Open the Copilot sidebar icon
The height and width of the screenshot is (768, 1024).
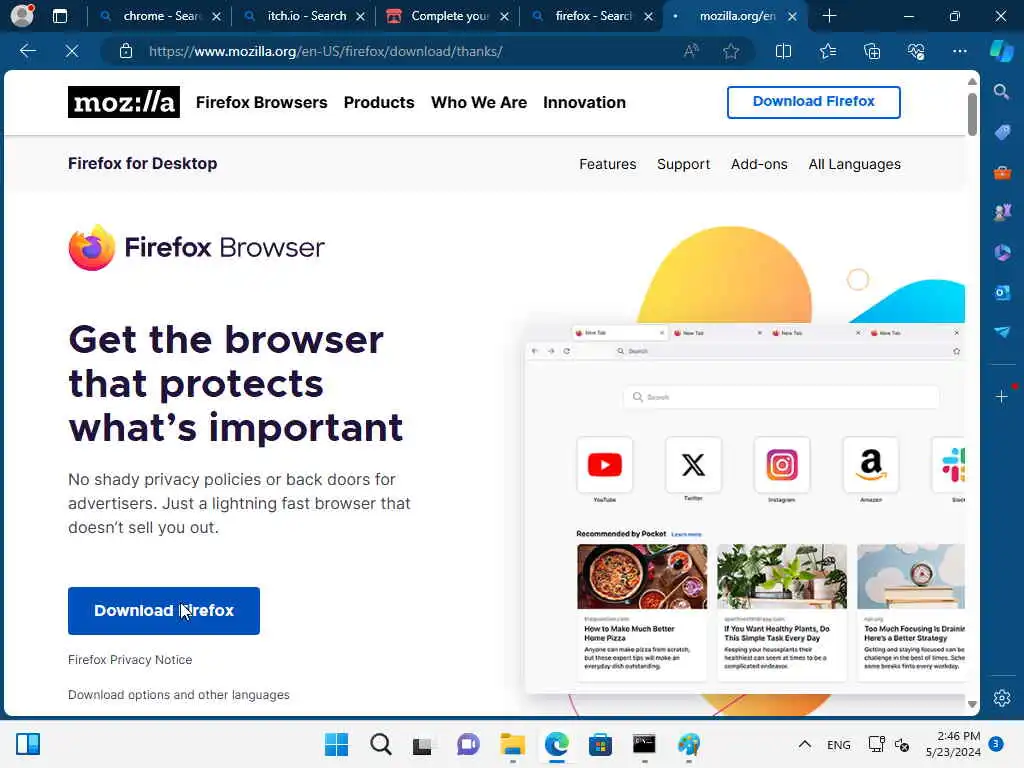click(x=1002, y=51)
